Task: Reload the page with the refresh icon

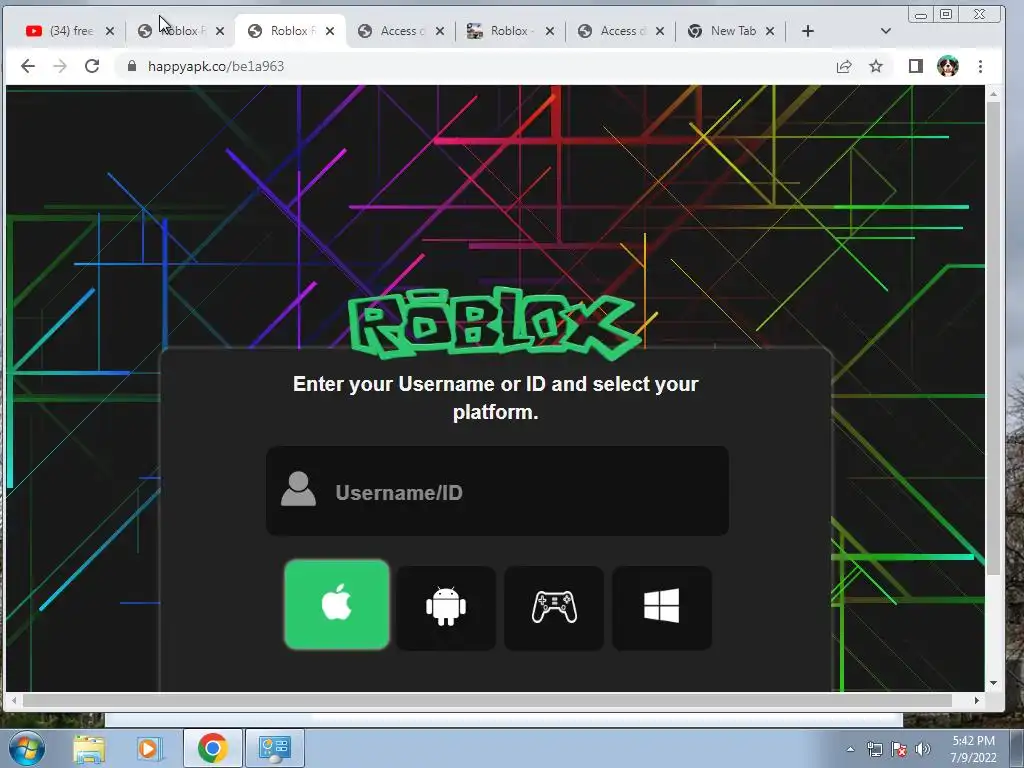Action: [92, 66]
